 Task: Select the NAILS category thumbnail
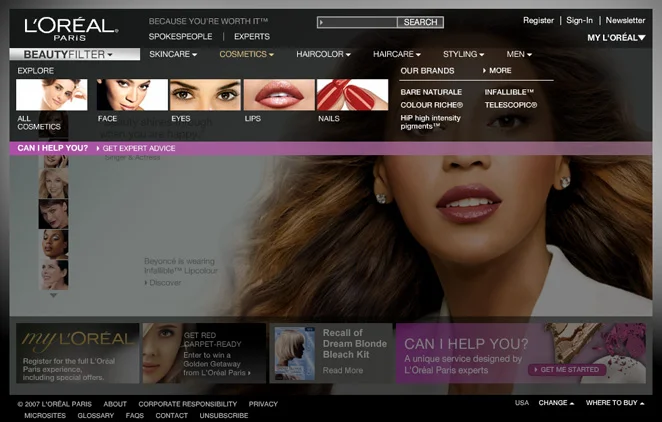click(353, 95)
